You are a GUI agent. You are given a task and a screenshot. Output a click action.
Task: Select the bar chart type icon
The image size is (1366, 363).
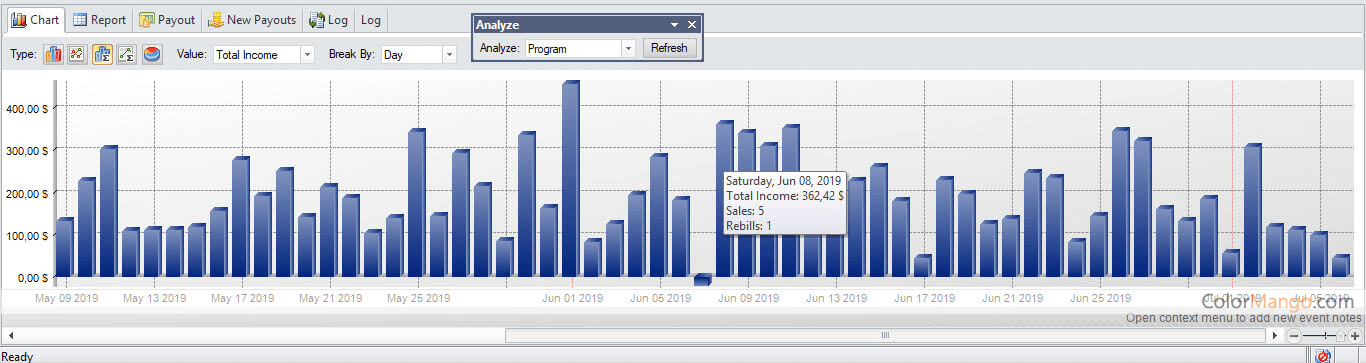click(53, 54)
